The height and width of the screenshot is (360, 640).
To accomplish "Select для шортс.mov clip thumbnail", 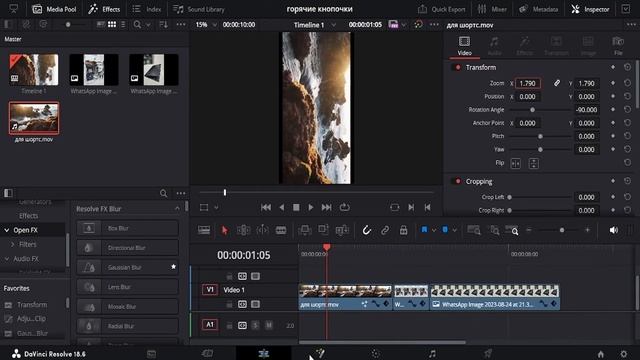I will (x=34, y=118).
